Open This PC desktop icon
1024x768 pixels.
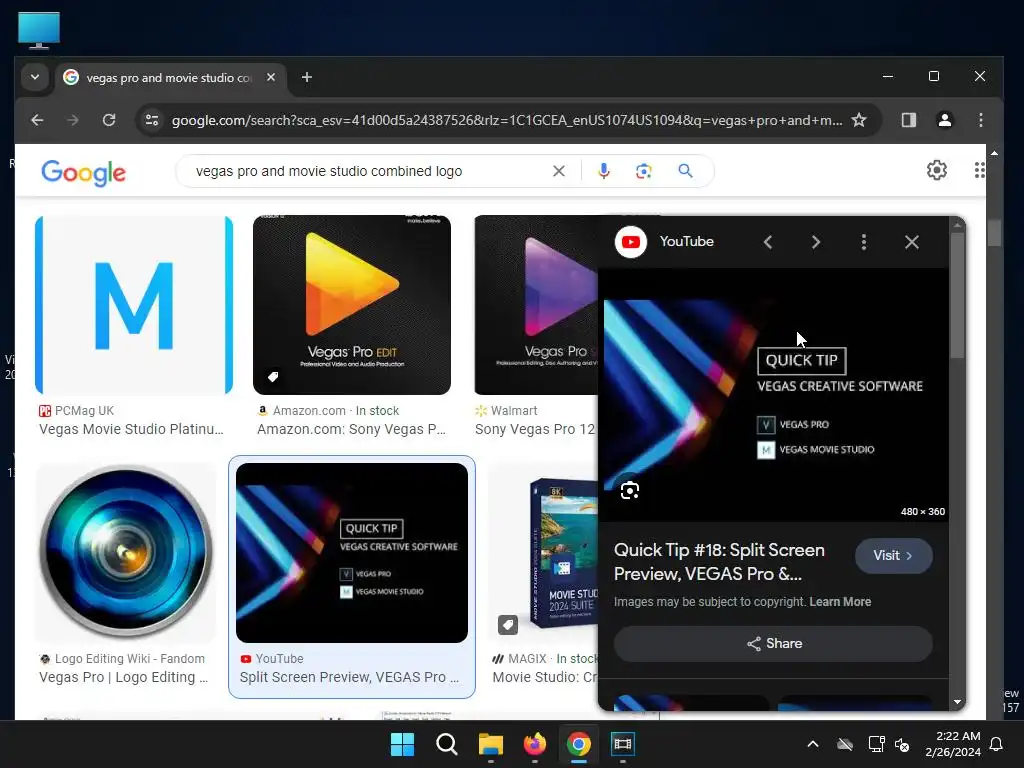coord(39,30)
